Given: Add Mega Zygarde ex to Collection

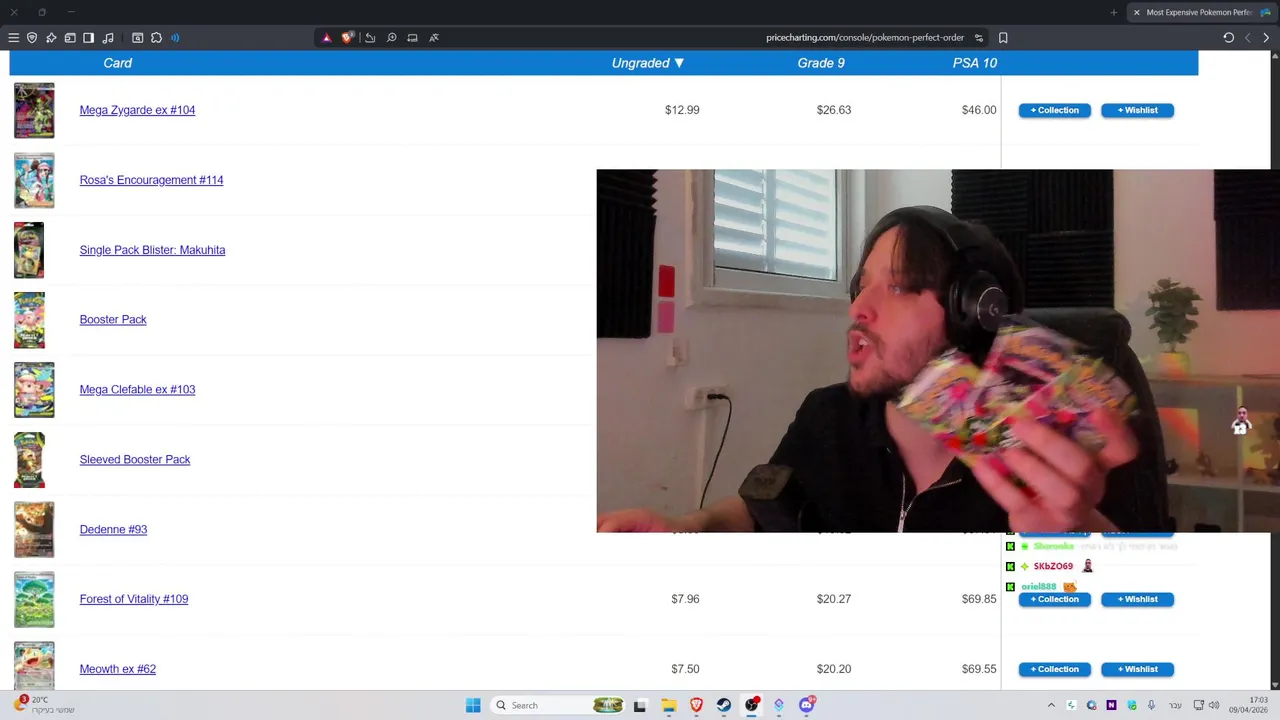Looking at the screenshot, I should [1055, 110].
